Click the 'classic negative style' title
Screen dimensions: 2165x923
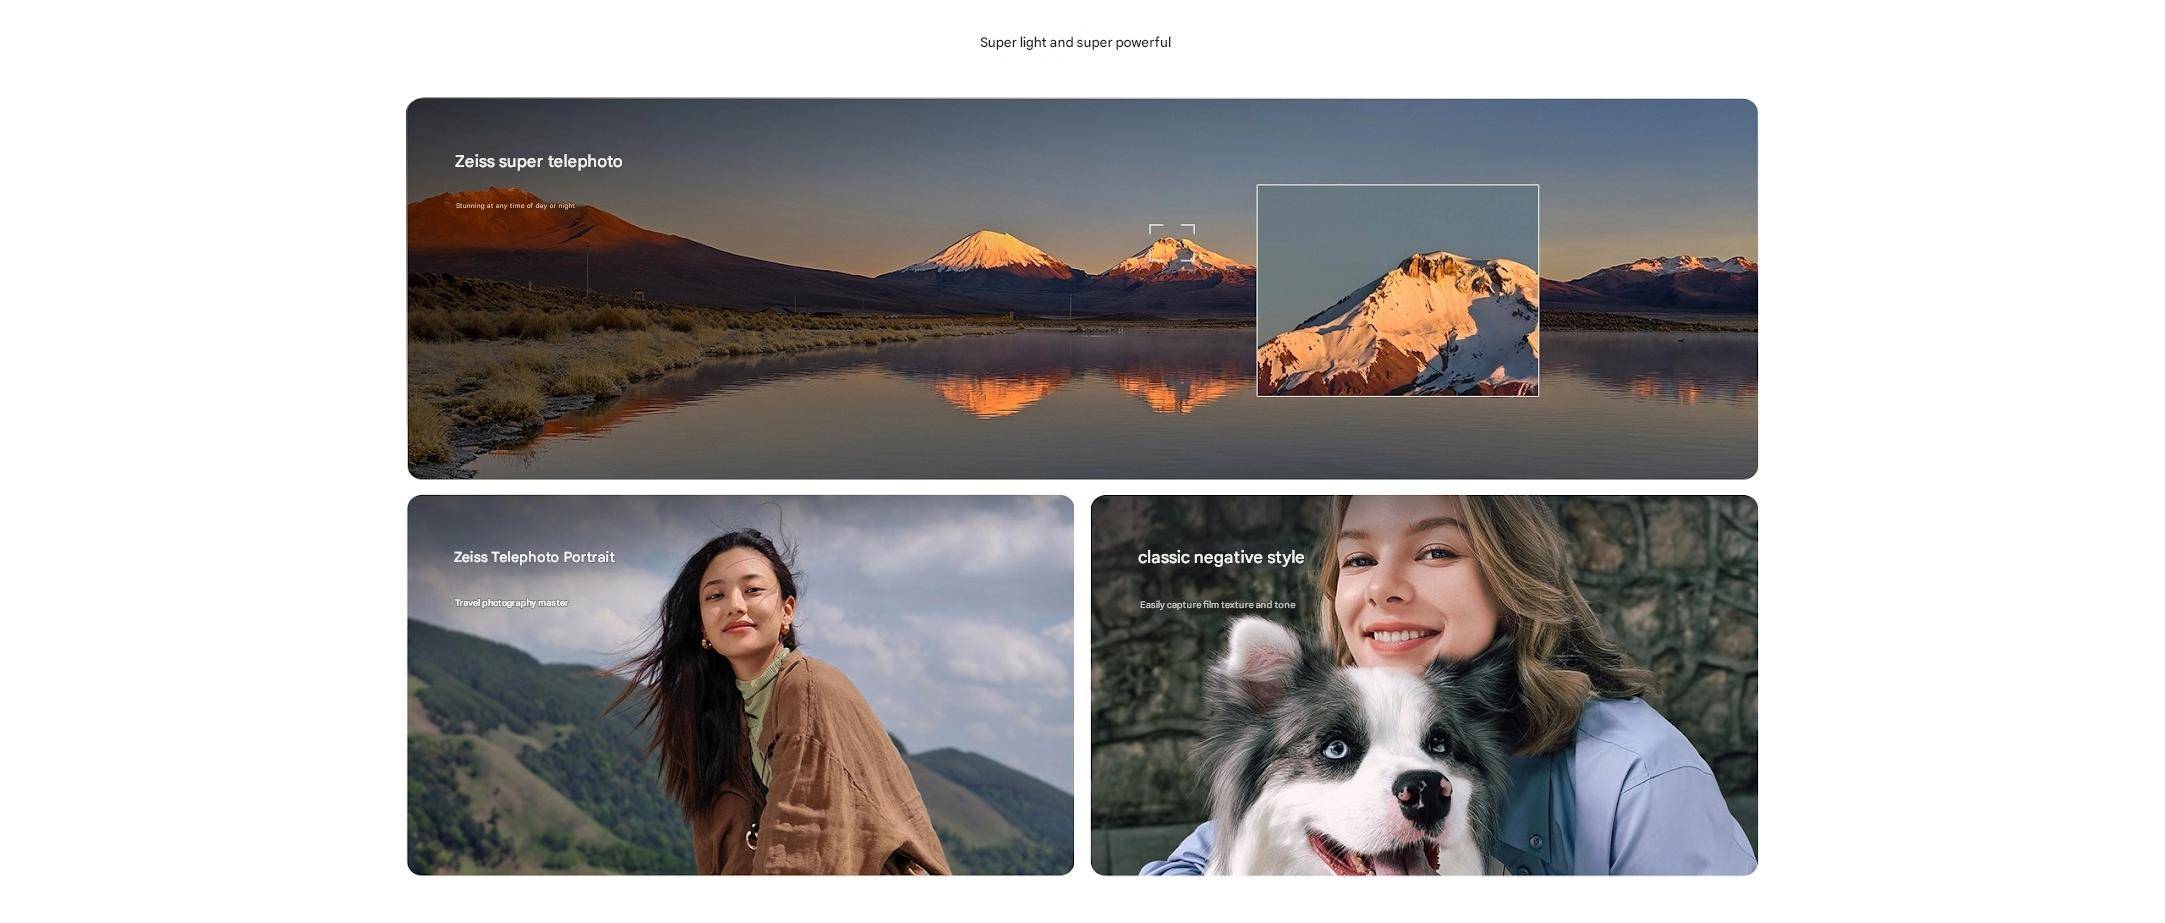point(1221,557)
